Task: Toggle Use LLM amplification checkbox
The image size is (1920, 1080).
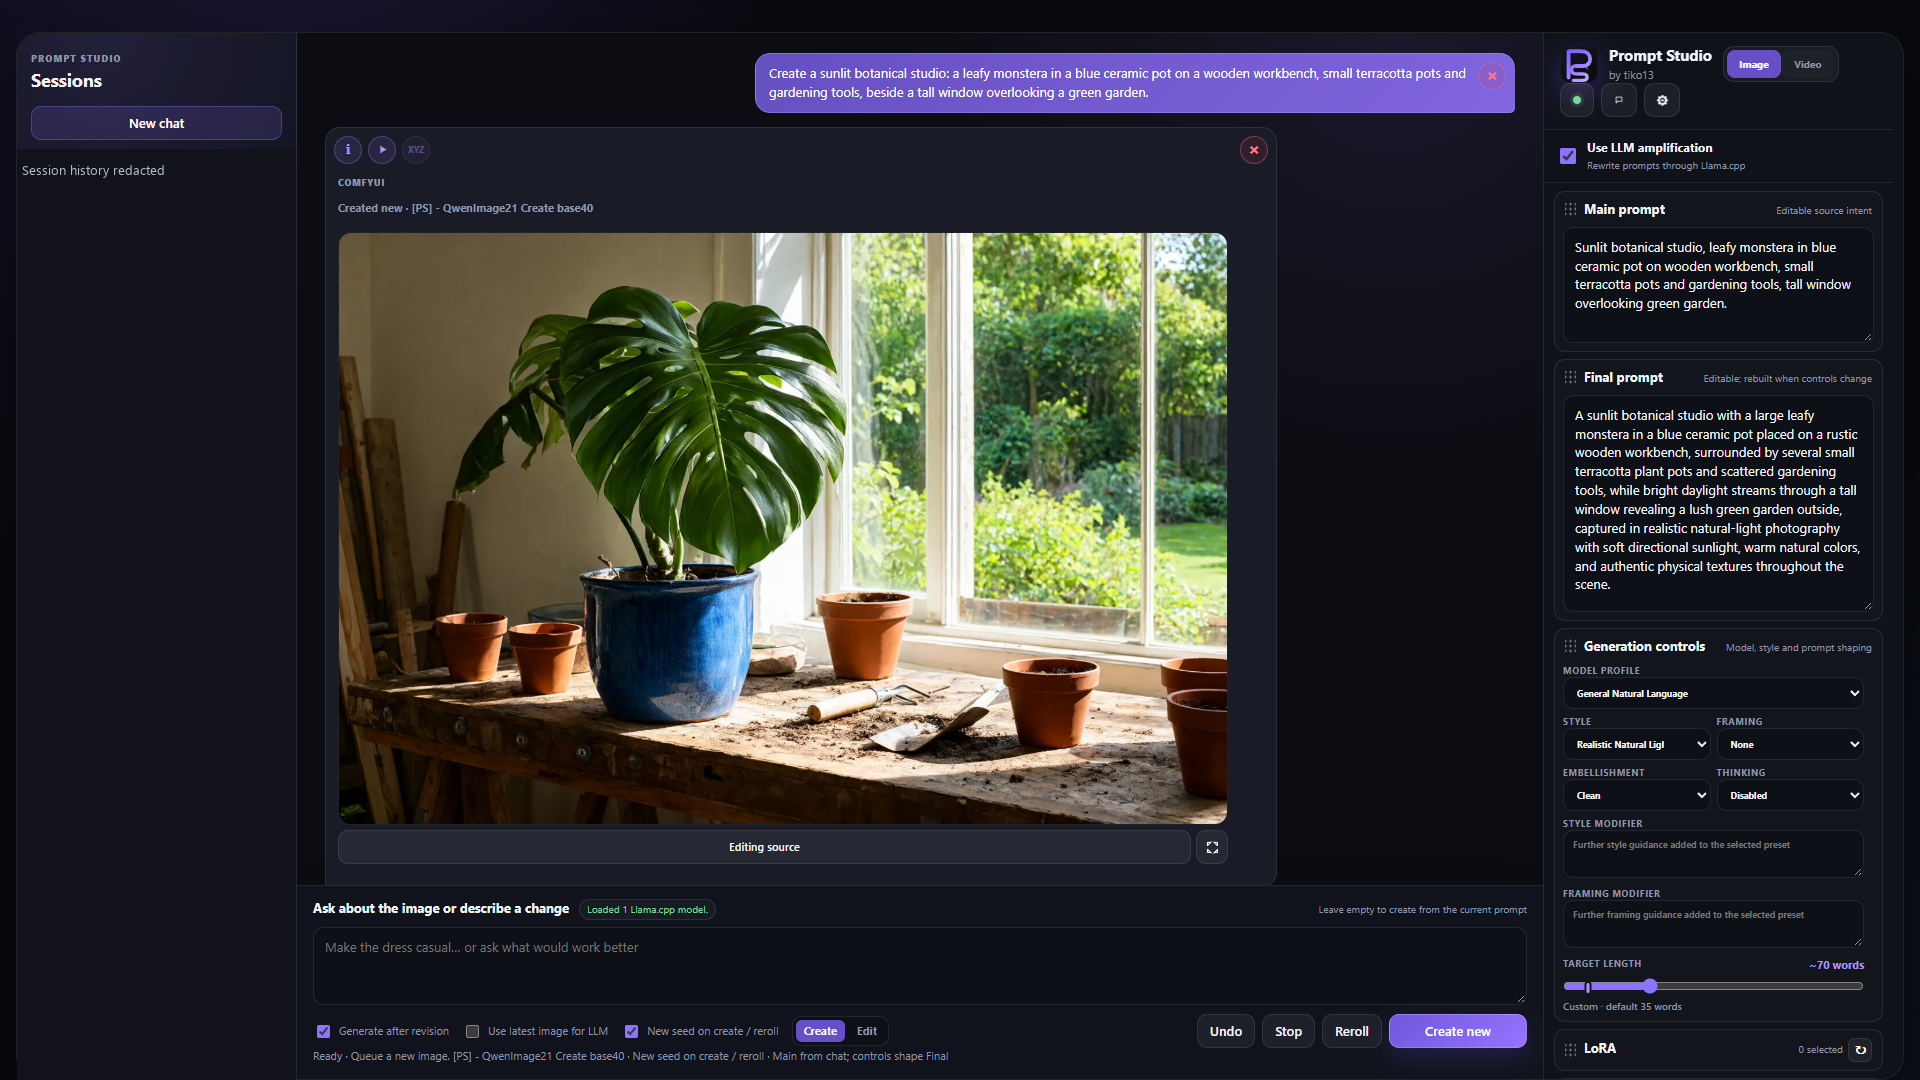Action: click(x=1568, y=156)
